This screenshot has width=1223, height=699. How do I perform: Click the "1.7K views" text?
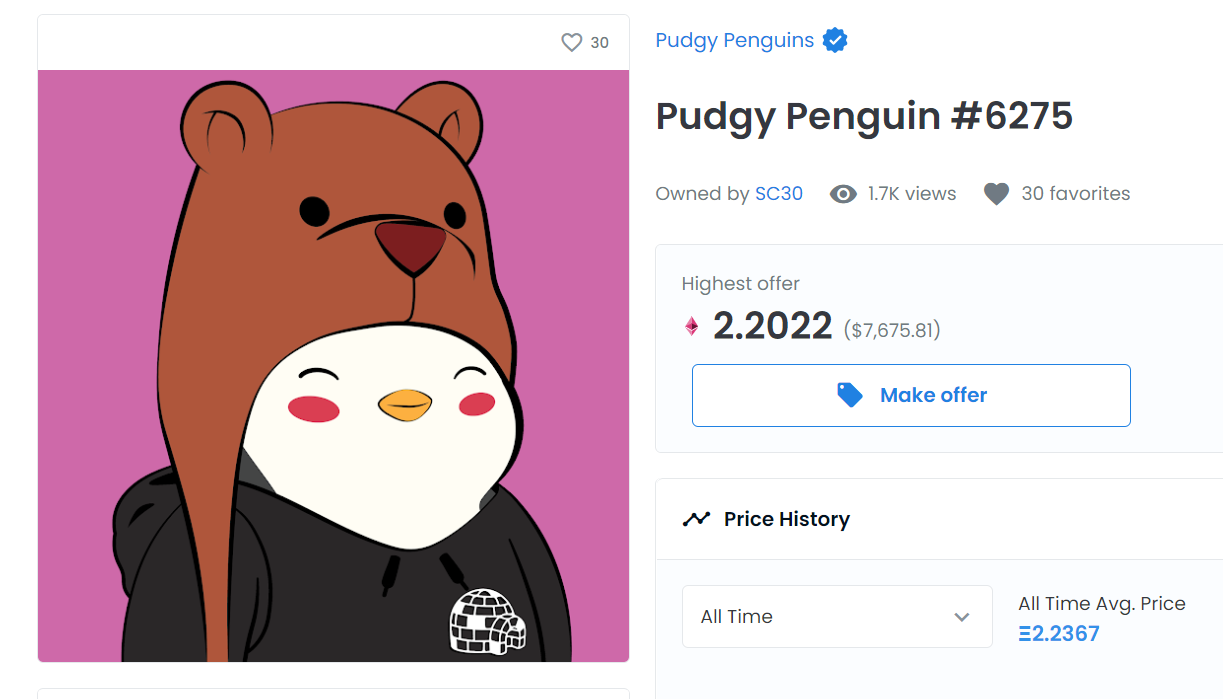pyautogui.click(x=912, y=194)
